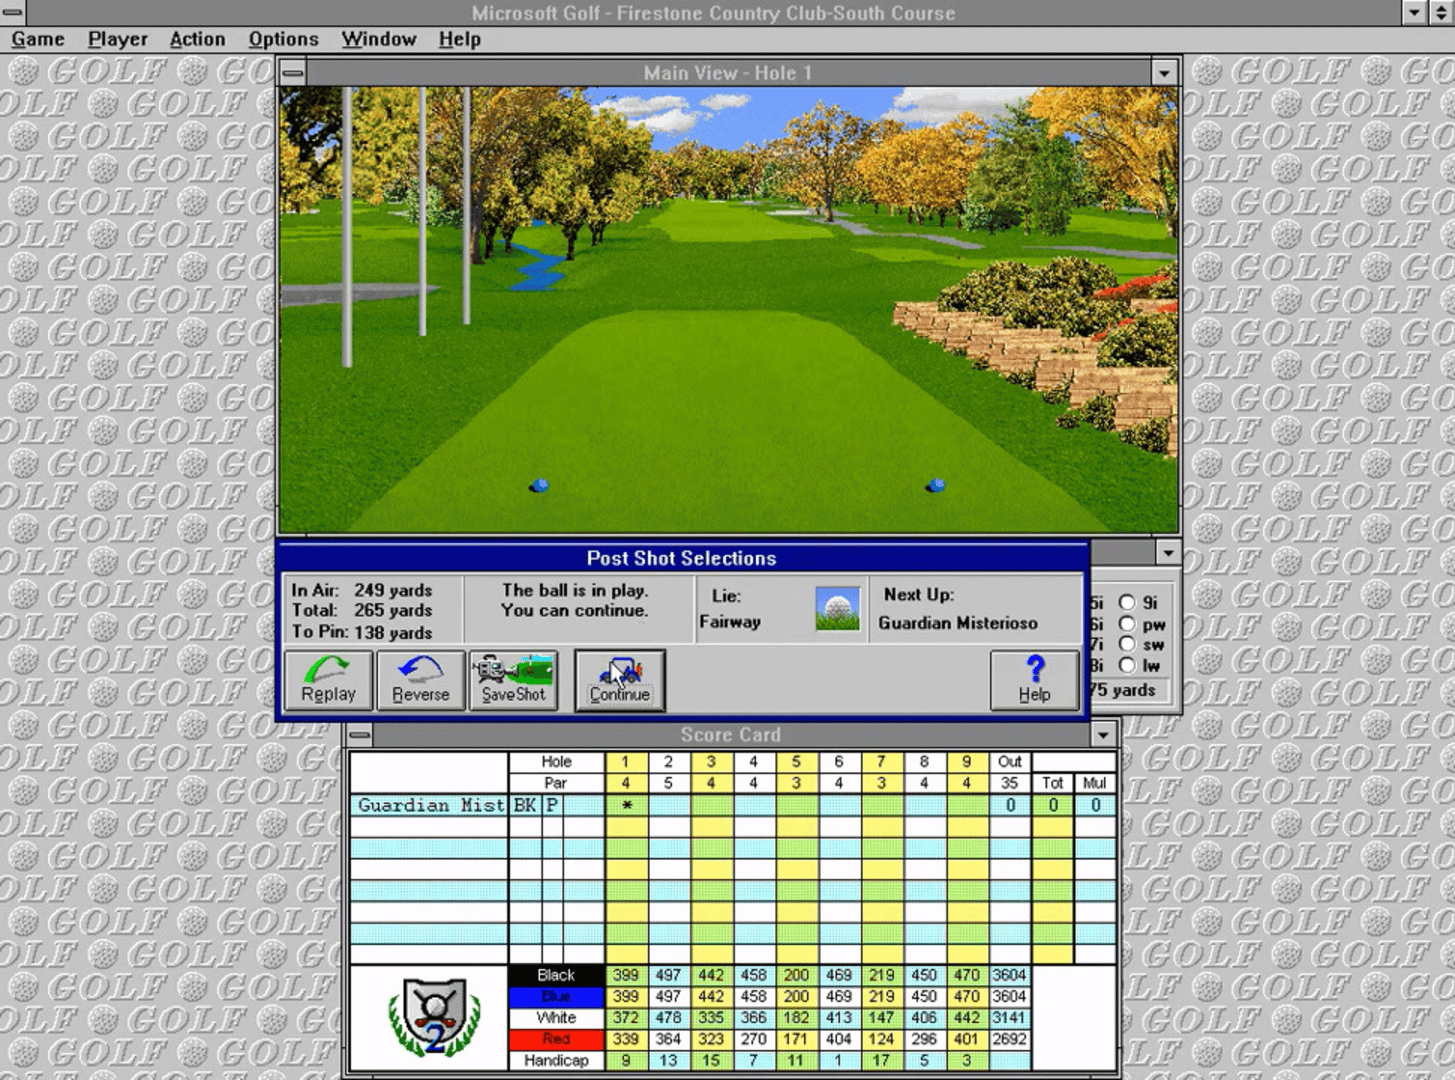This screenshot has width=1455, height=1080.
Task: Open the Main View control menu box
Action: pyautogui.click(x=292, y=72)
